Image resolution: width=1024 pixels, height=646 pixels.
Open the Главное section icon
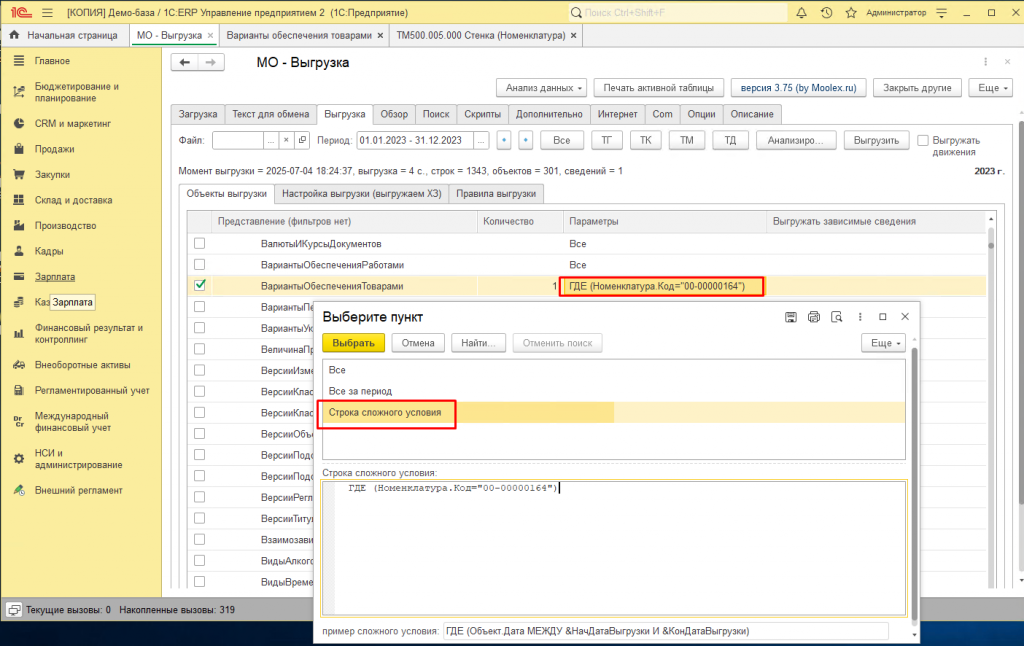[x=19, y=61]
